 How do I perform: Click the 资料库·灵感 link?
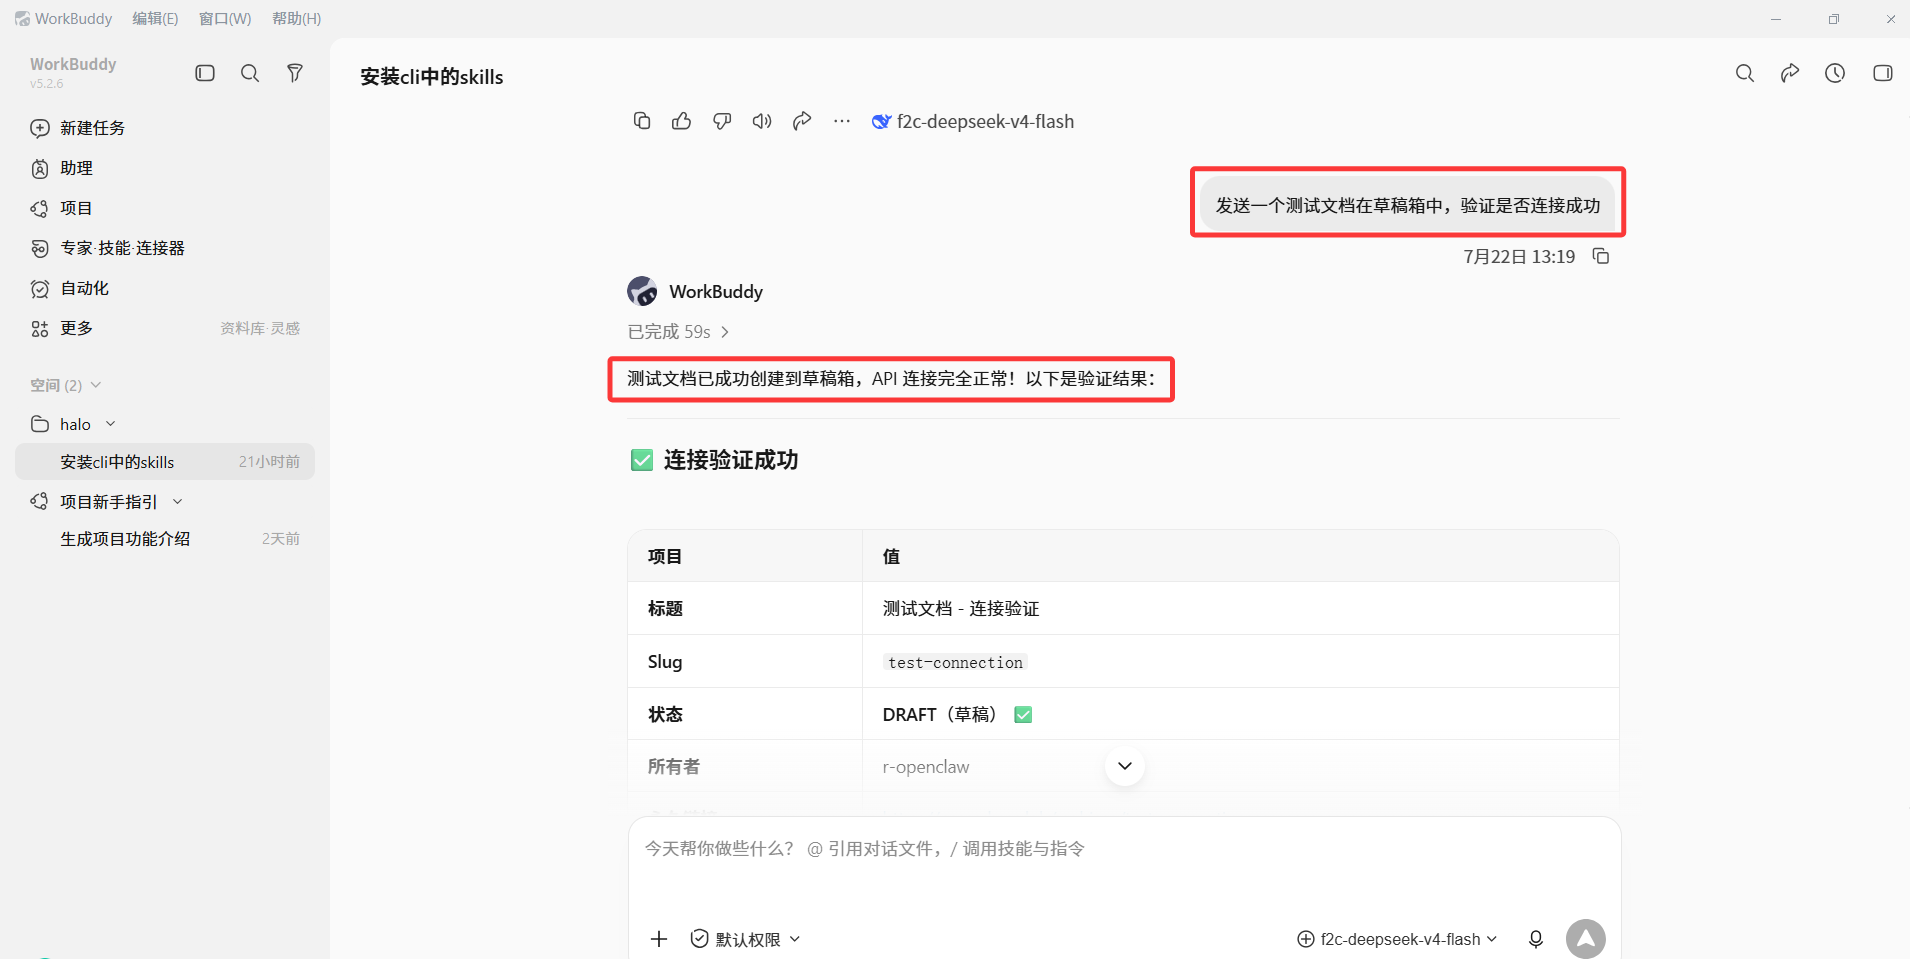pos(260,328)
